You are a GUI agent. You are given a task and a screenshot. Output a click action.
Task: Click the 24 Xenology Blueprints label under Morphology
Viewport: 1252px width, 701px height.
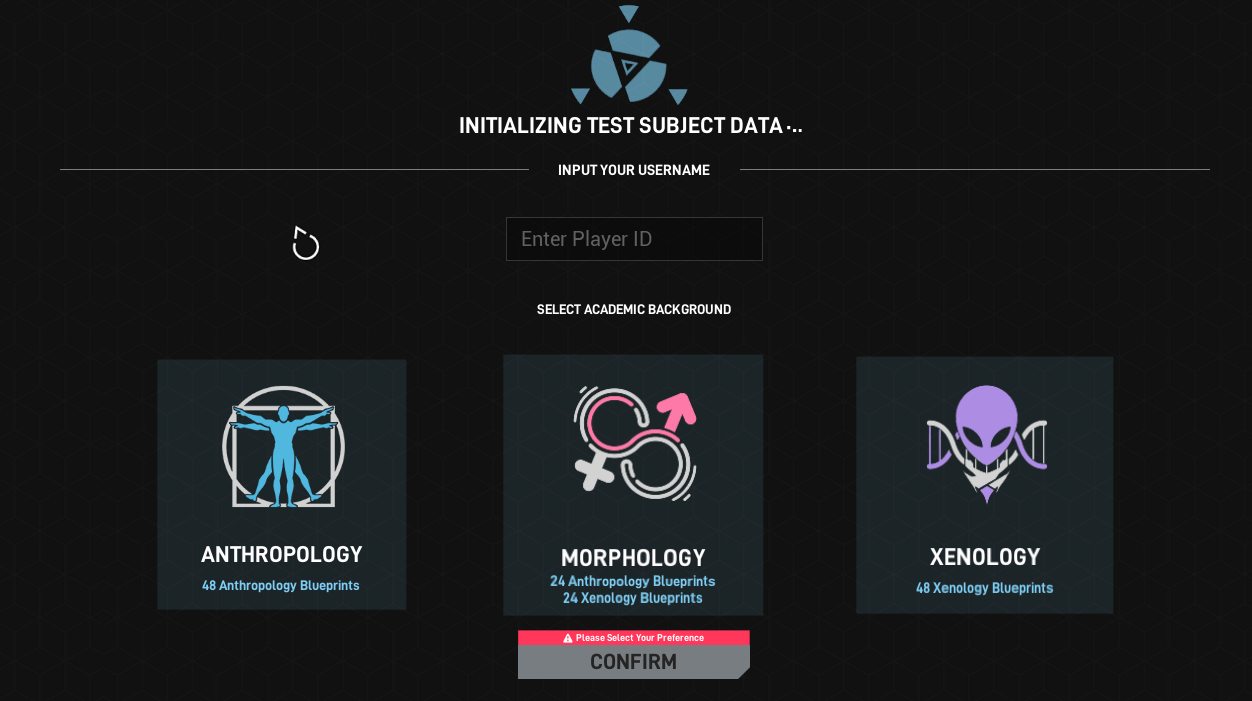633,597
